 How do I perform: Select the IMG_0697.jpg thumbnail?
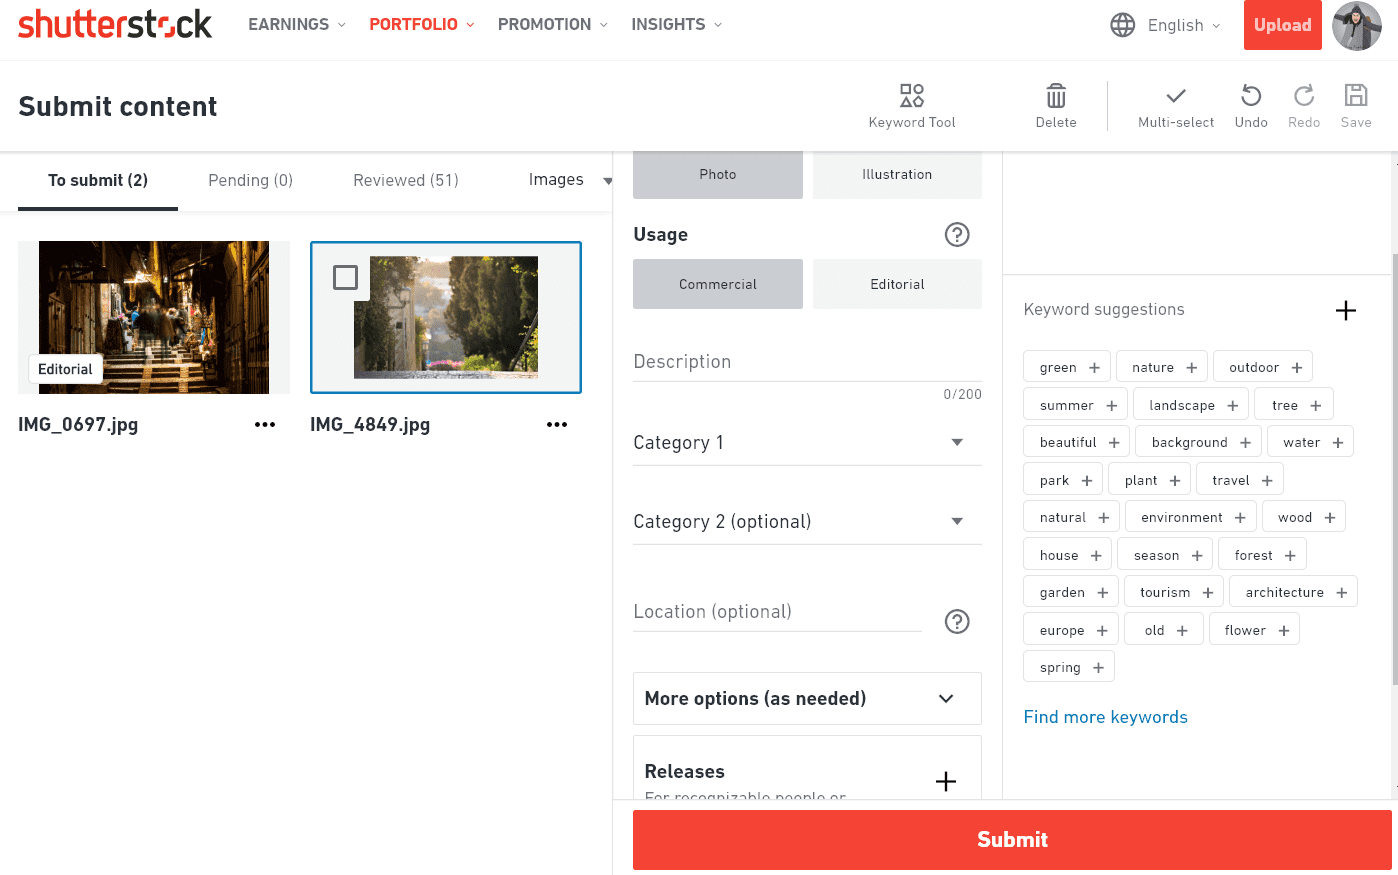coord(154,317)
